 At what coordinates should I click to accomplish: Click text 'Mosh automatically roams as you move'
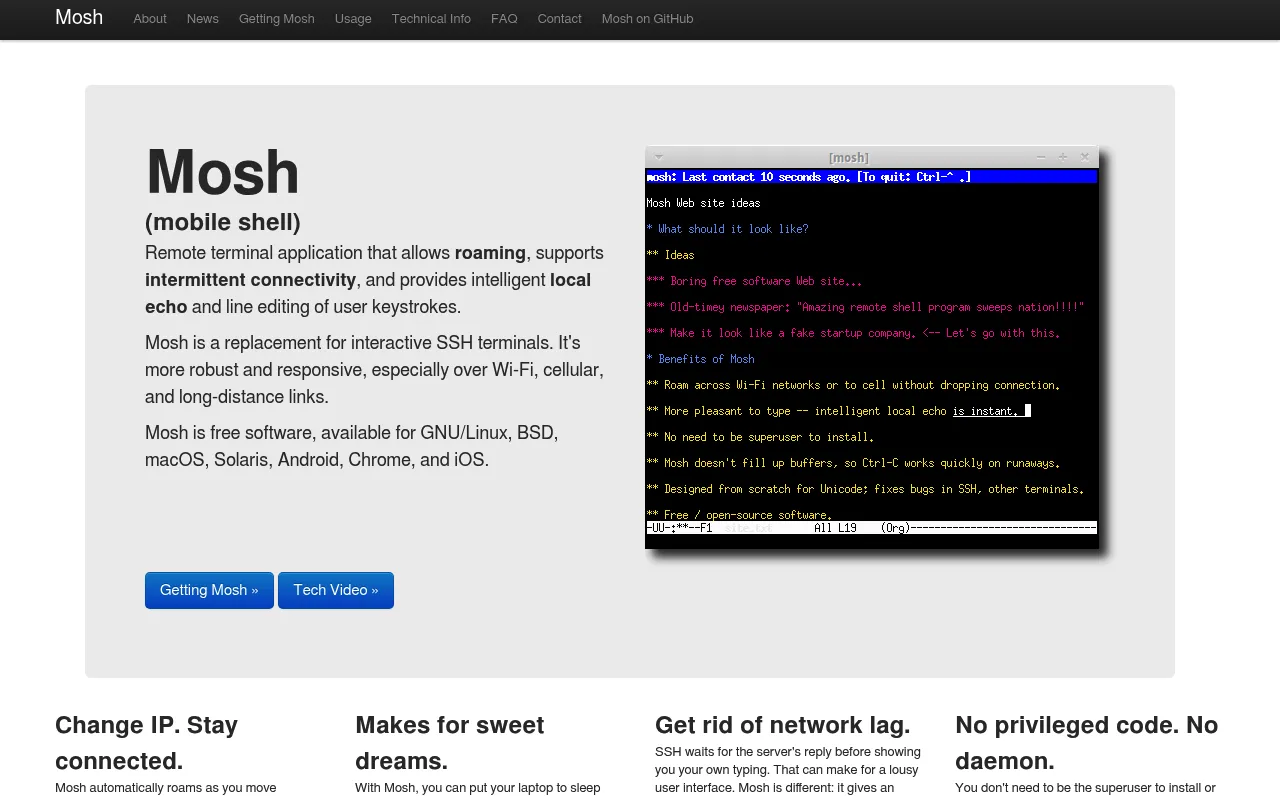[165, 788]
